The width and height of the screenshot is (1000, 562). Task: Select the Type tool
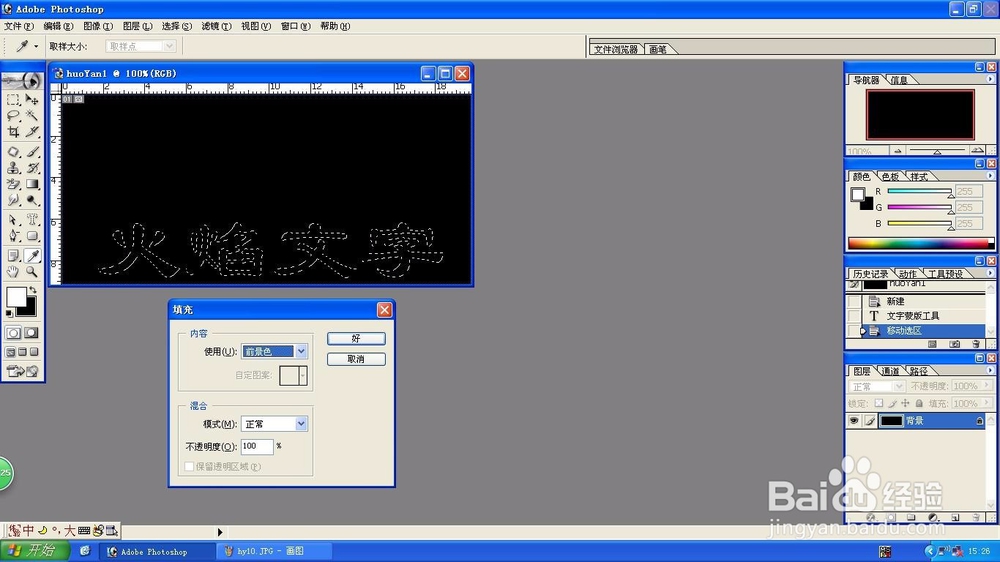32,220
